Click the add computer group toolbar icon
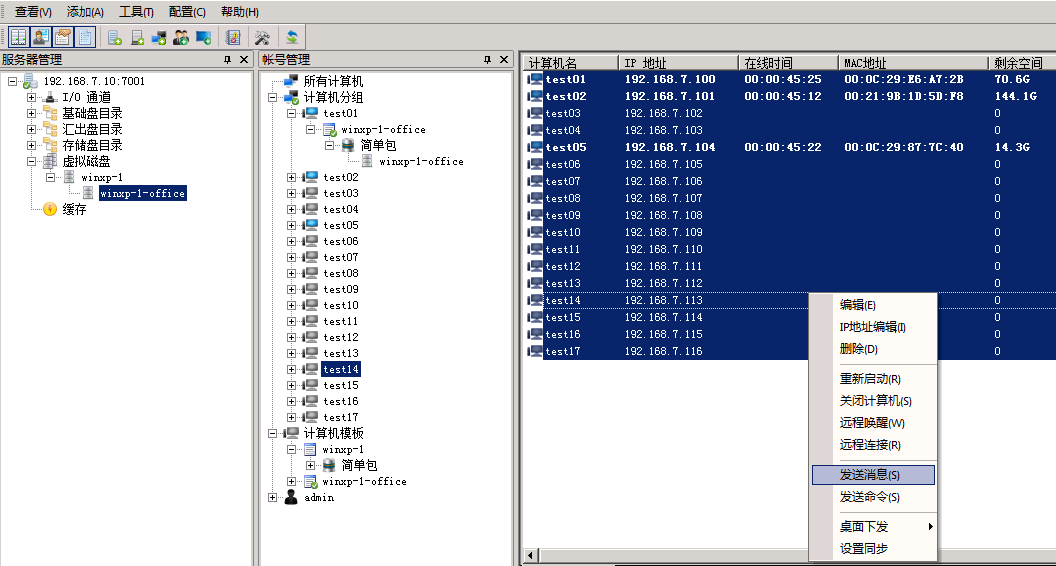This screenshot has width=1056, height=566. [159, 38]
